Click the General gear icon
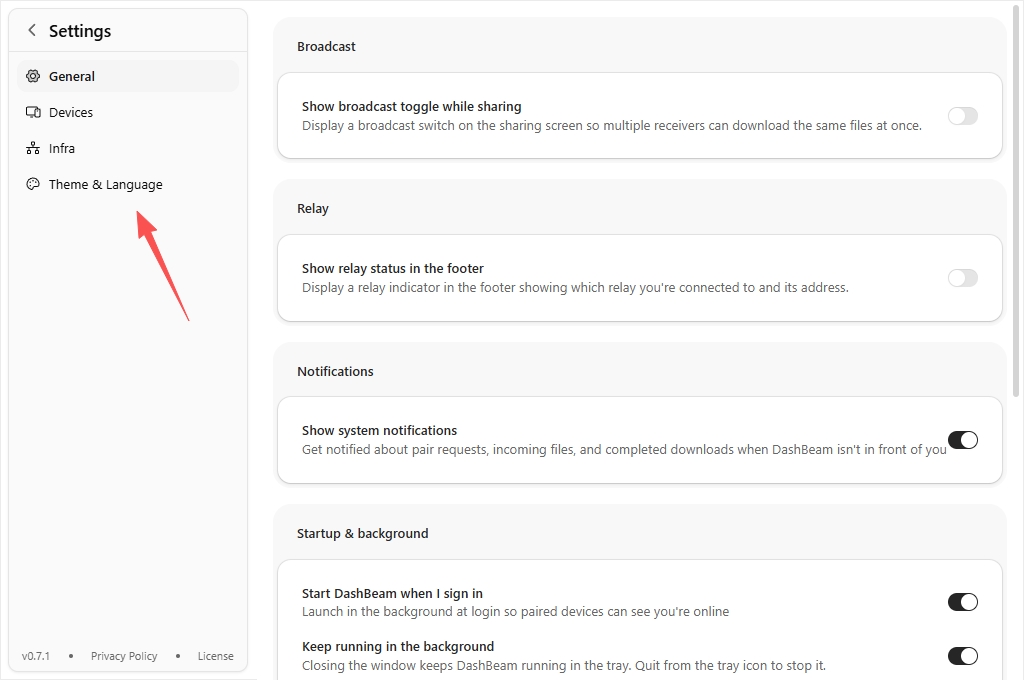 point(33,76)
